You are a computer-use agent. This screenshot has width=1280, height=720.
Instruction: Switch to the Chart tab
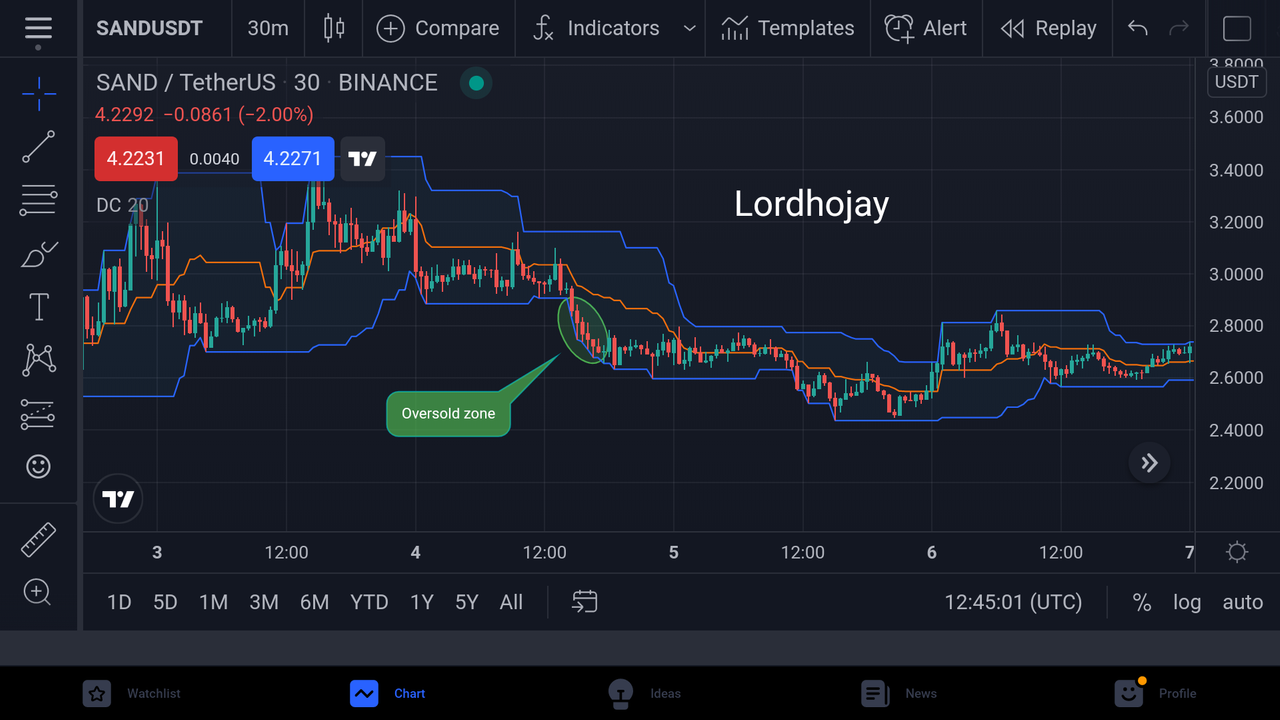[388, 693]
